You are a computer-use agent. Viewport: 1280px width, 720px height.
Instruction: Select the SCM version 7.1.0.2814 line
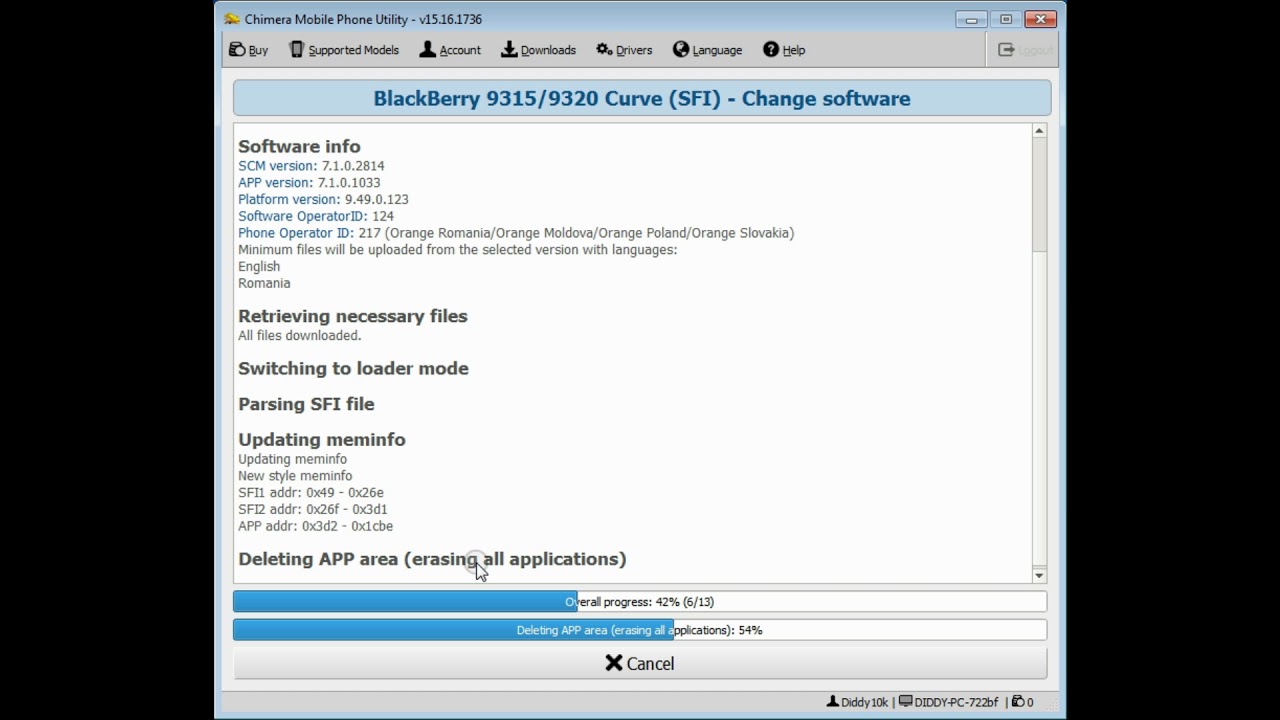coord(311,166)
